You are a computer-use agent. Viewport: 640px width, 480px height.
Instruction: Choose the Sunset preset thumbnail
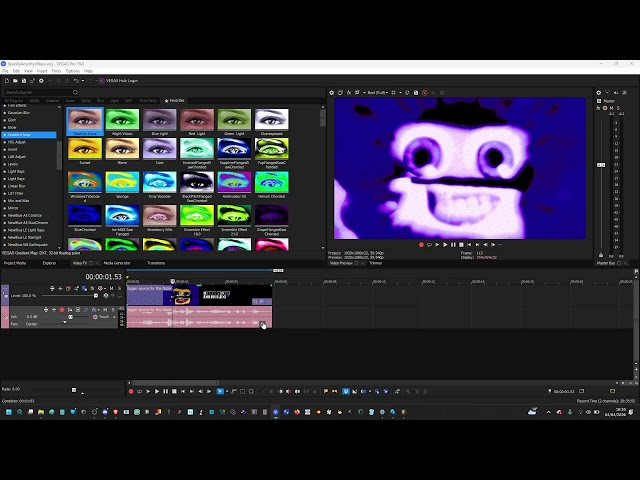85,149
